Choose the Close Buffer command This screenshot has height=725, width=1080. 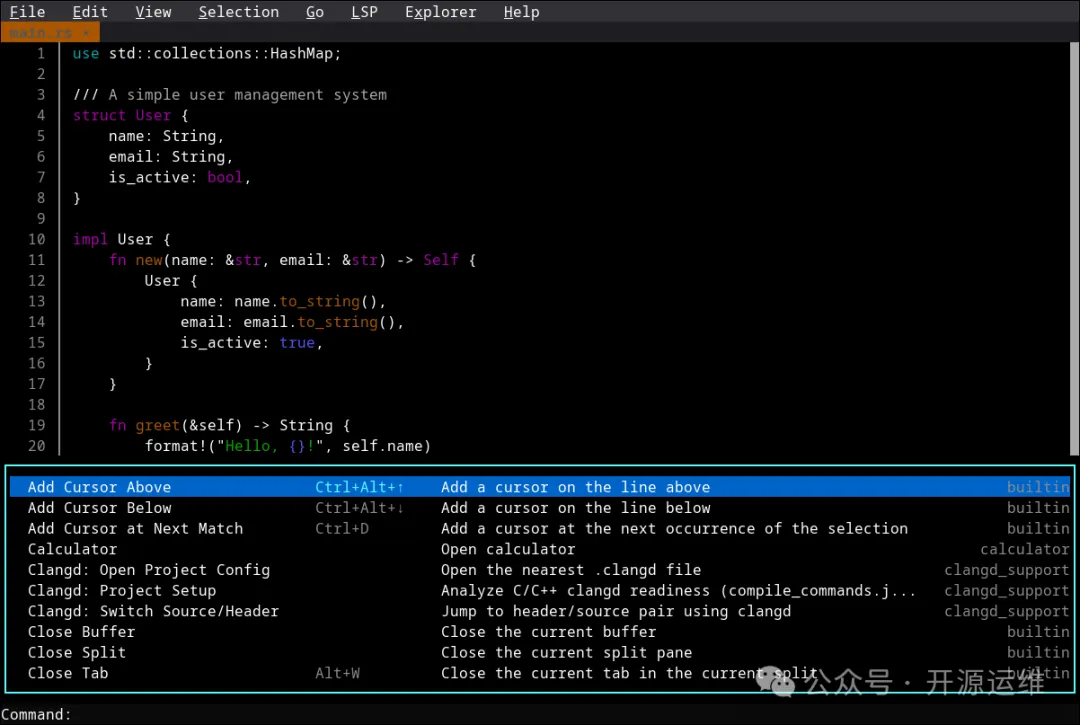81,632
